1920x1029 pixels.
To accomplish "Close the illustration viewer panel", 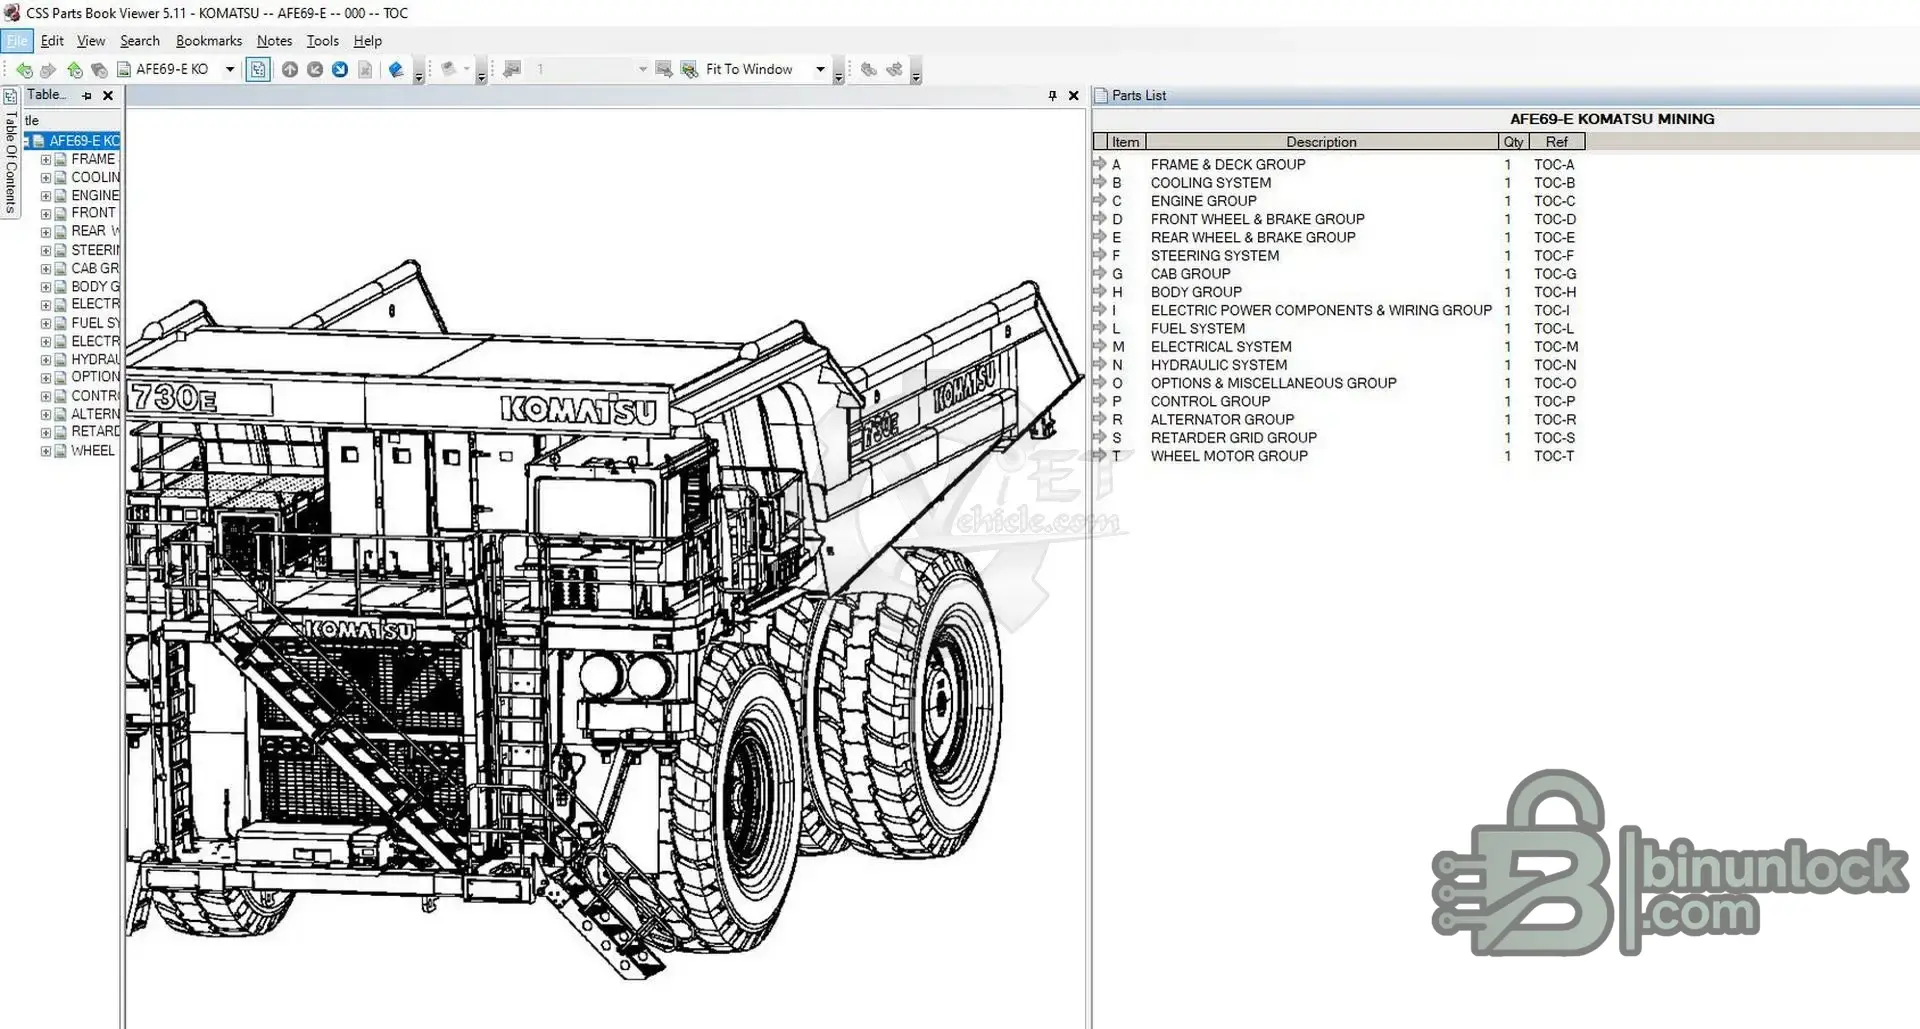I will click(1074, 96).
